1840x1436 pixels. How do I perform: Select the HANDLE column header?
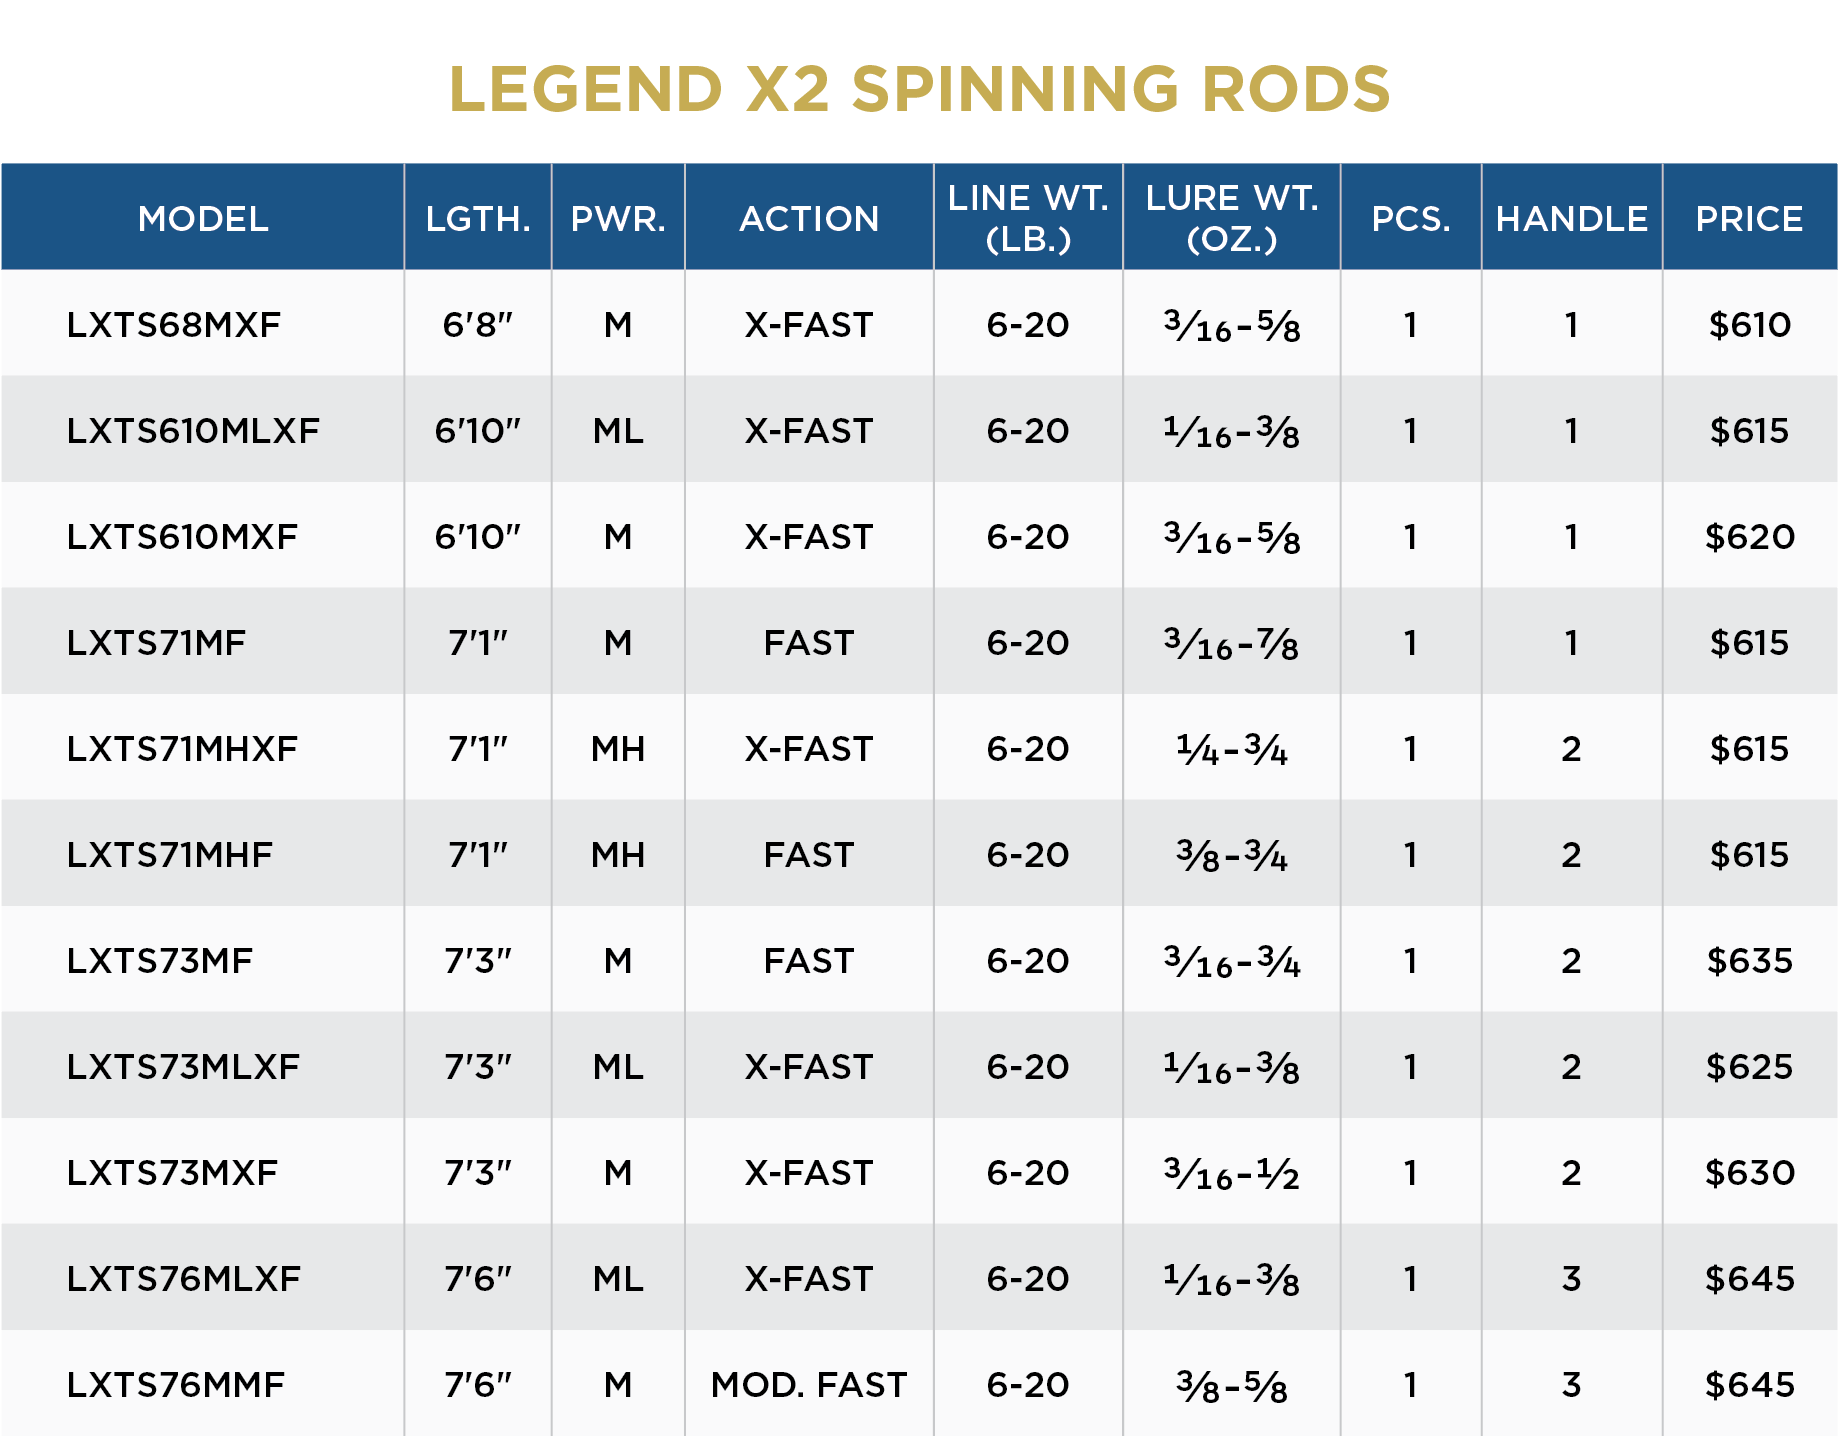tap(1571, 218)
